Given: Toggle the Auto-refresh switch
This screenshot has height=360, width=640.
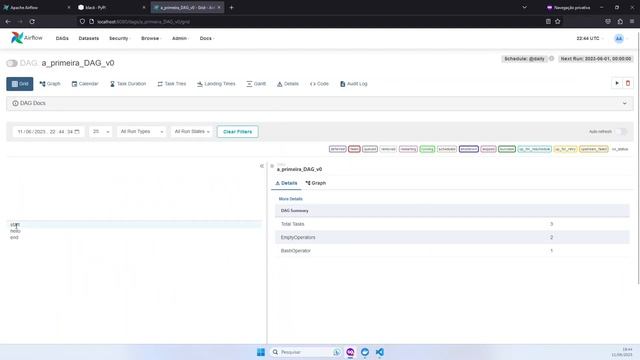Looking at the screenshot, I should [x=621, y=131].
